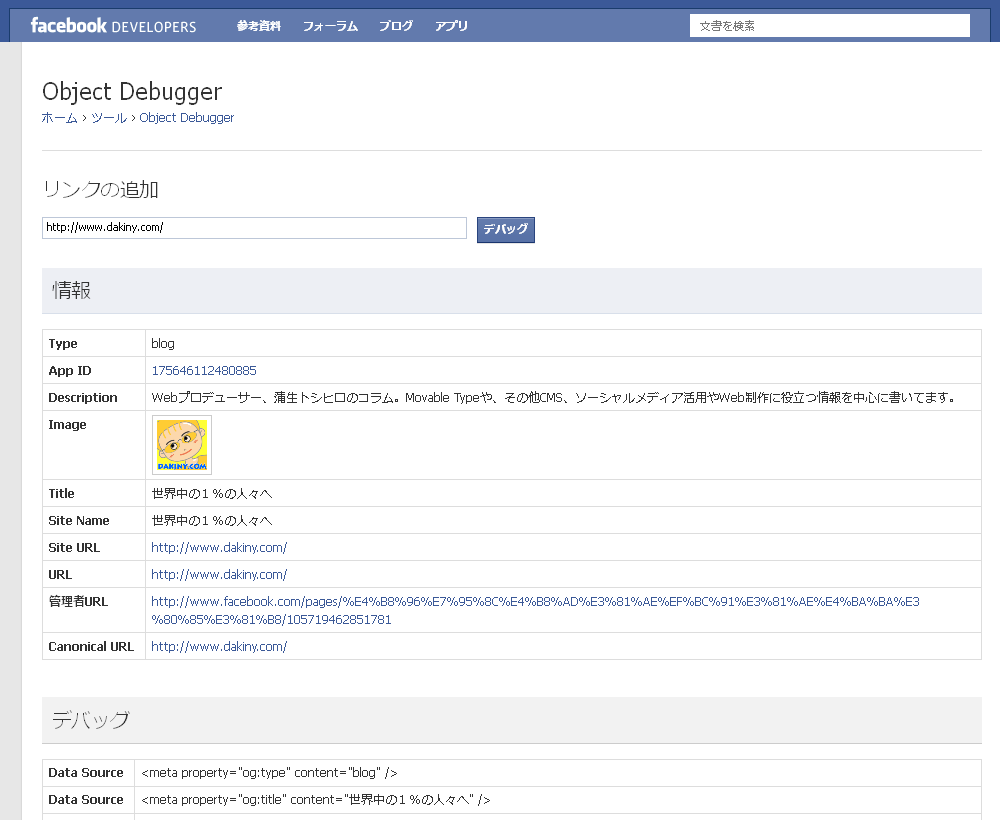Open the 管理者URL facebook pages link

535,610
